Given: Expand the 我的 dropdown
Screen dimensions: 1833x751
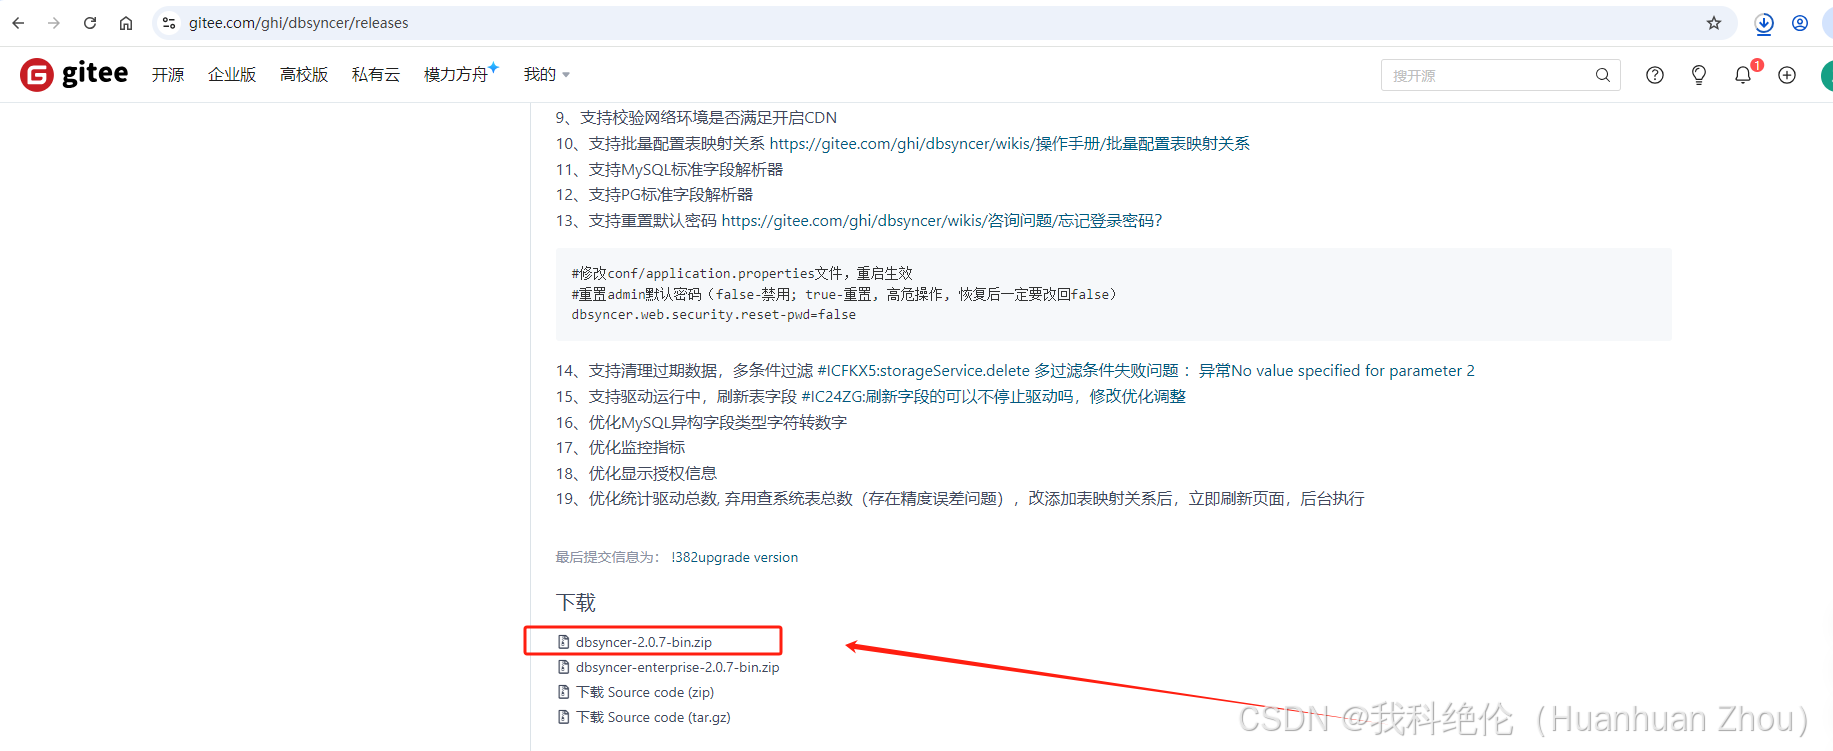Looking at the screenshot, I should point(547,75).
